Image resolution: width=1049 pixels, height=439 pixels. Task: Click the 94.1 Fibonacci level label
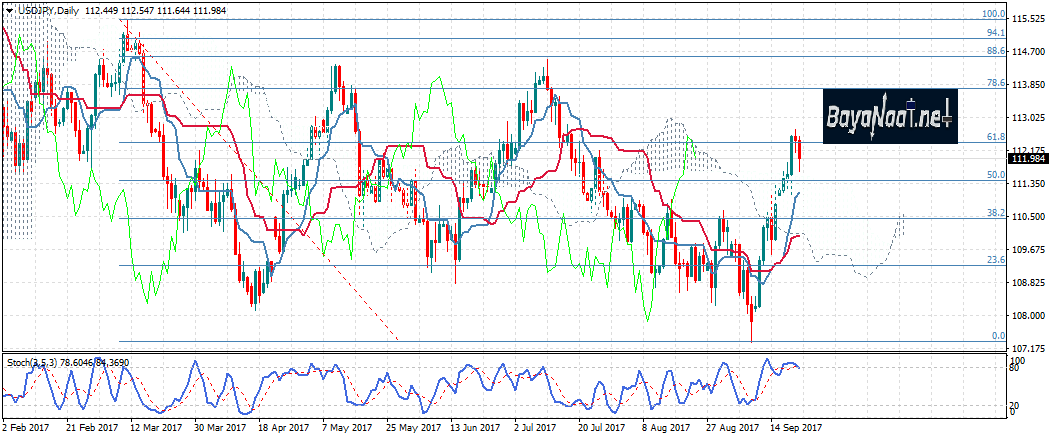pos(995,33)
